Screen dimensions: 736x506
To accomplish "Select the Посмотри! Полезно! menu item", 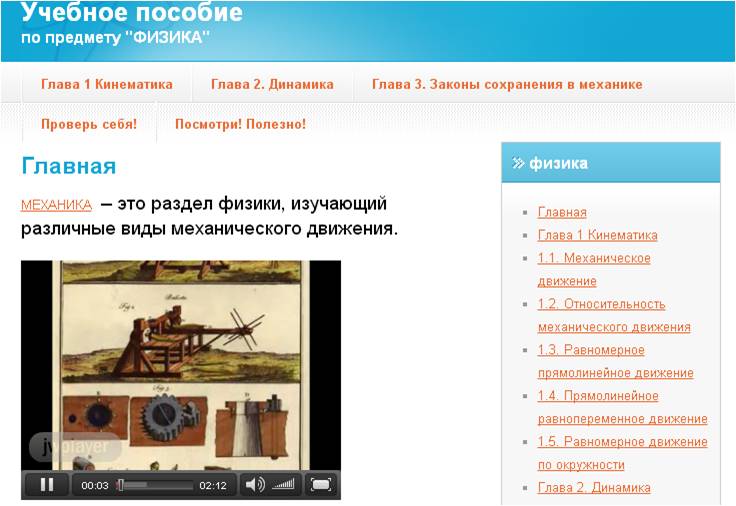I will pyautogui.click(x=240, y=125).
